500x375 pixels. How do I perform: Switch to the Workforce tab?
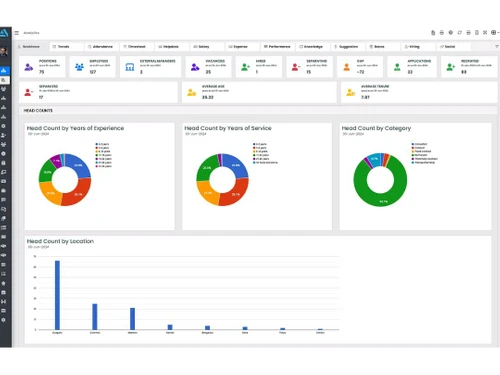(x=31, y=46)
